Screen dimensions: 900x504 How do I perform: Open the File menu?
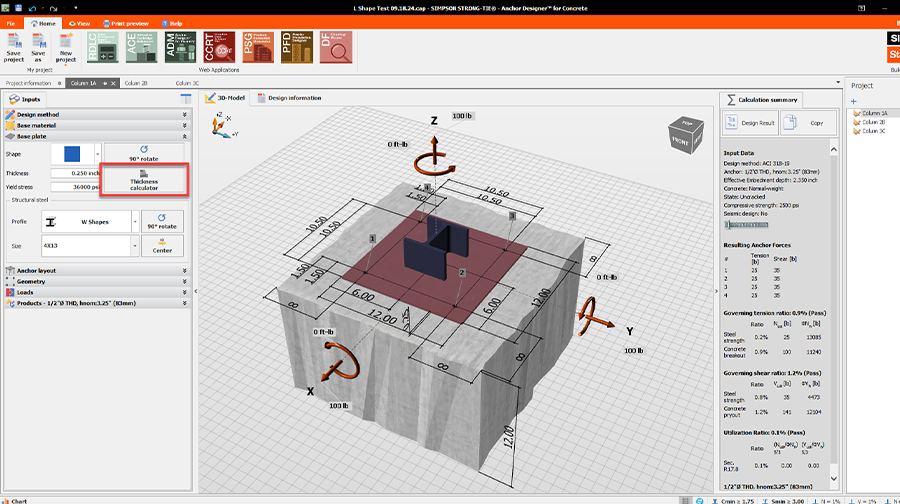pyautogui.click(x=11, y=24)
